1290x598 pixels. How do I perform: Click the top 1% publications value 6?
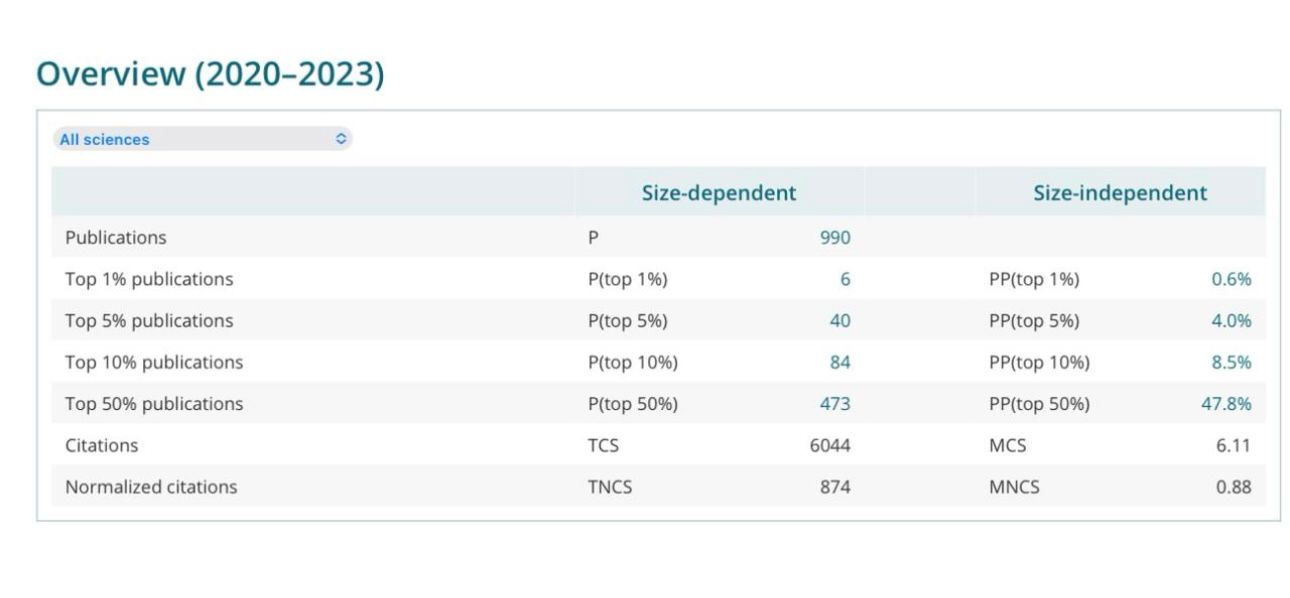tap(845, 280)
